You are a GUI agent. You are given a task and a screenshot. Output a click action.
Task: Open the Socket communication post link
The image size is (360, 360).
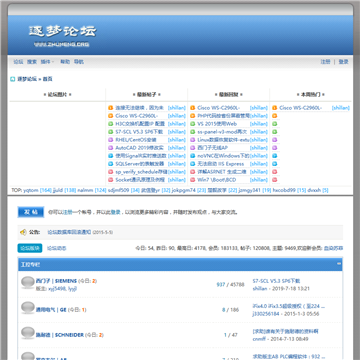point(140,180)
